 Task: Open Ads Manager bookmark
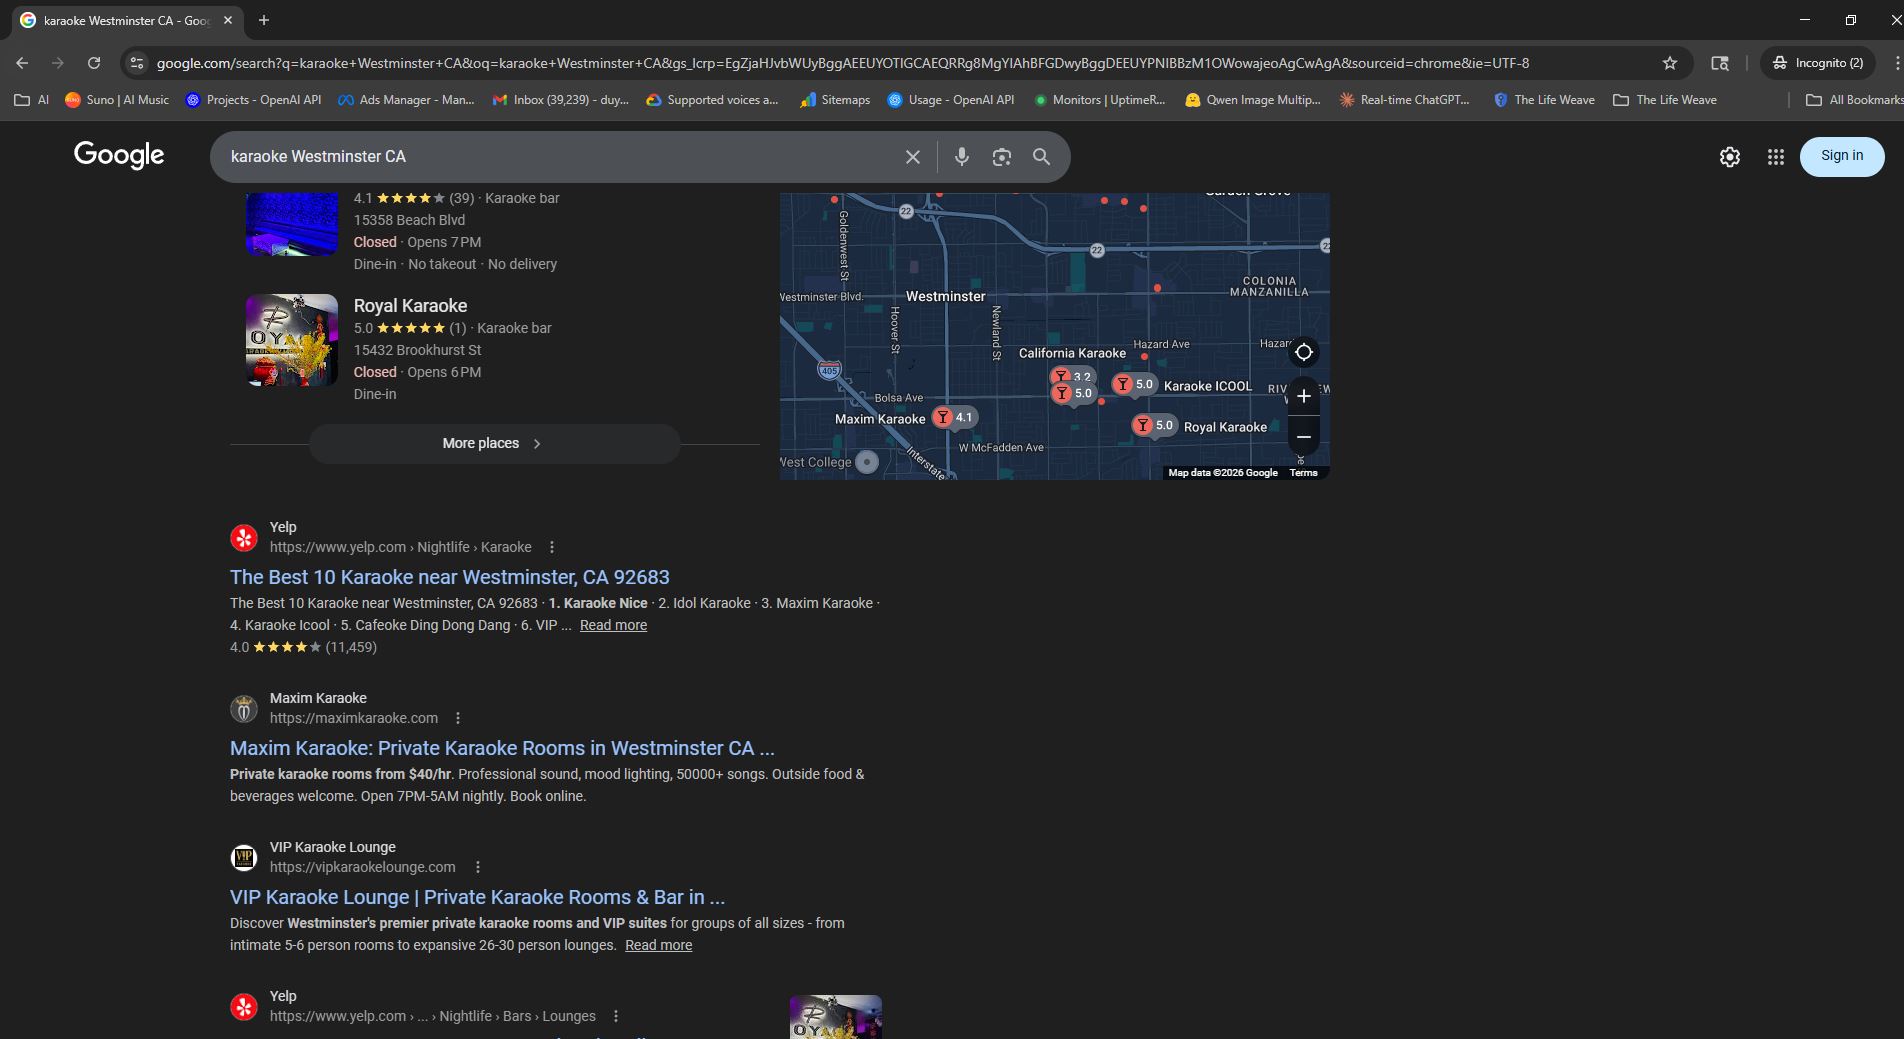(406, 100)
